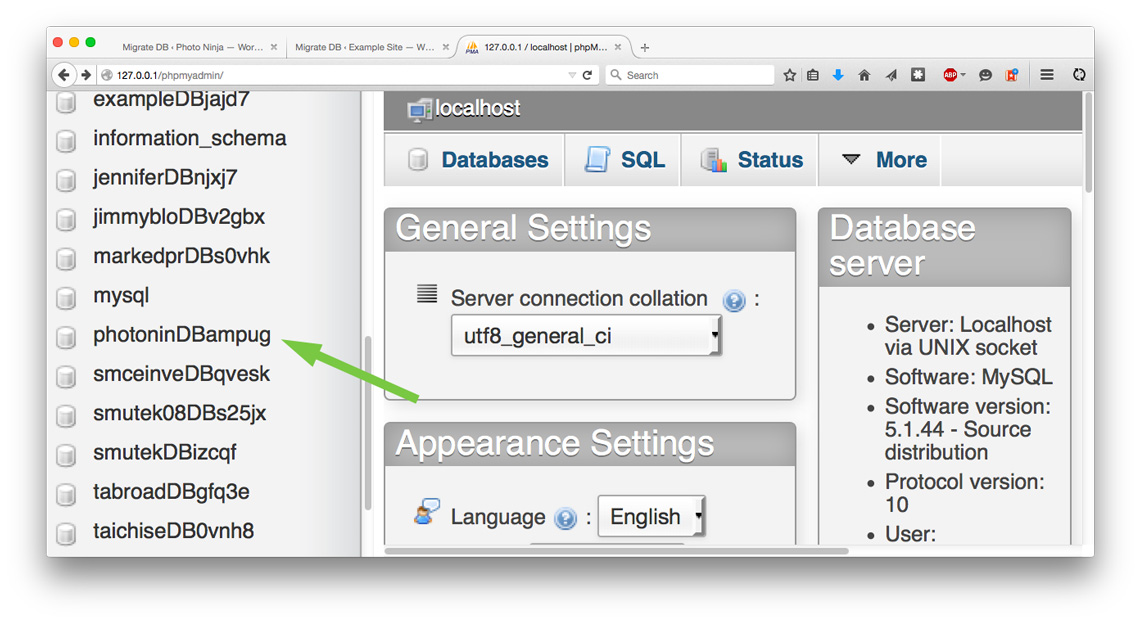Click the General Settings list icon

tap(427, 294)
